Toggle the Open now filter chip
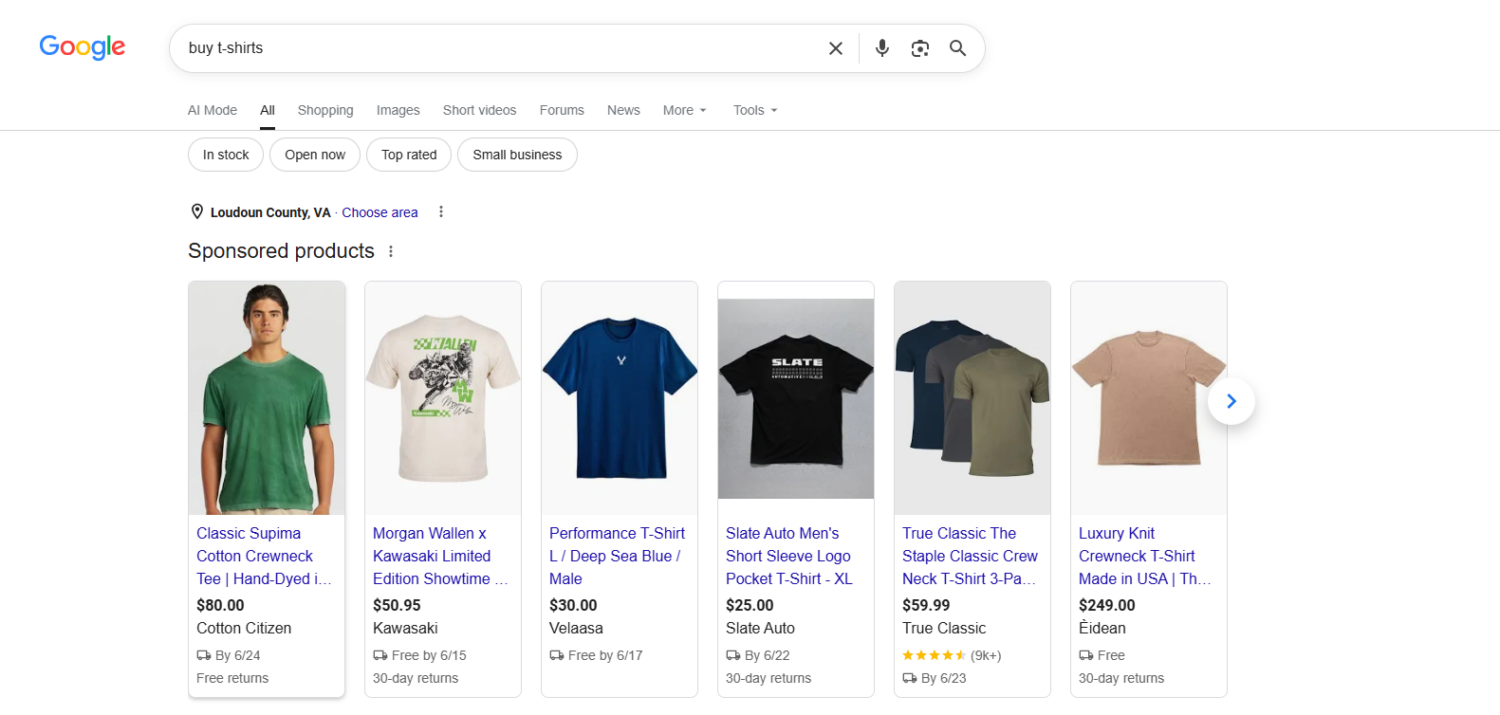Screen dimensions: 1500x715 (x=315, y=155)
